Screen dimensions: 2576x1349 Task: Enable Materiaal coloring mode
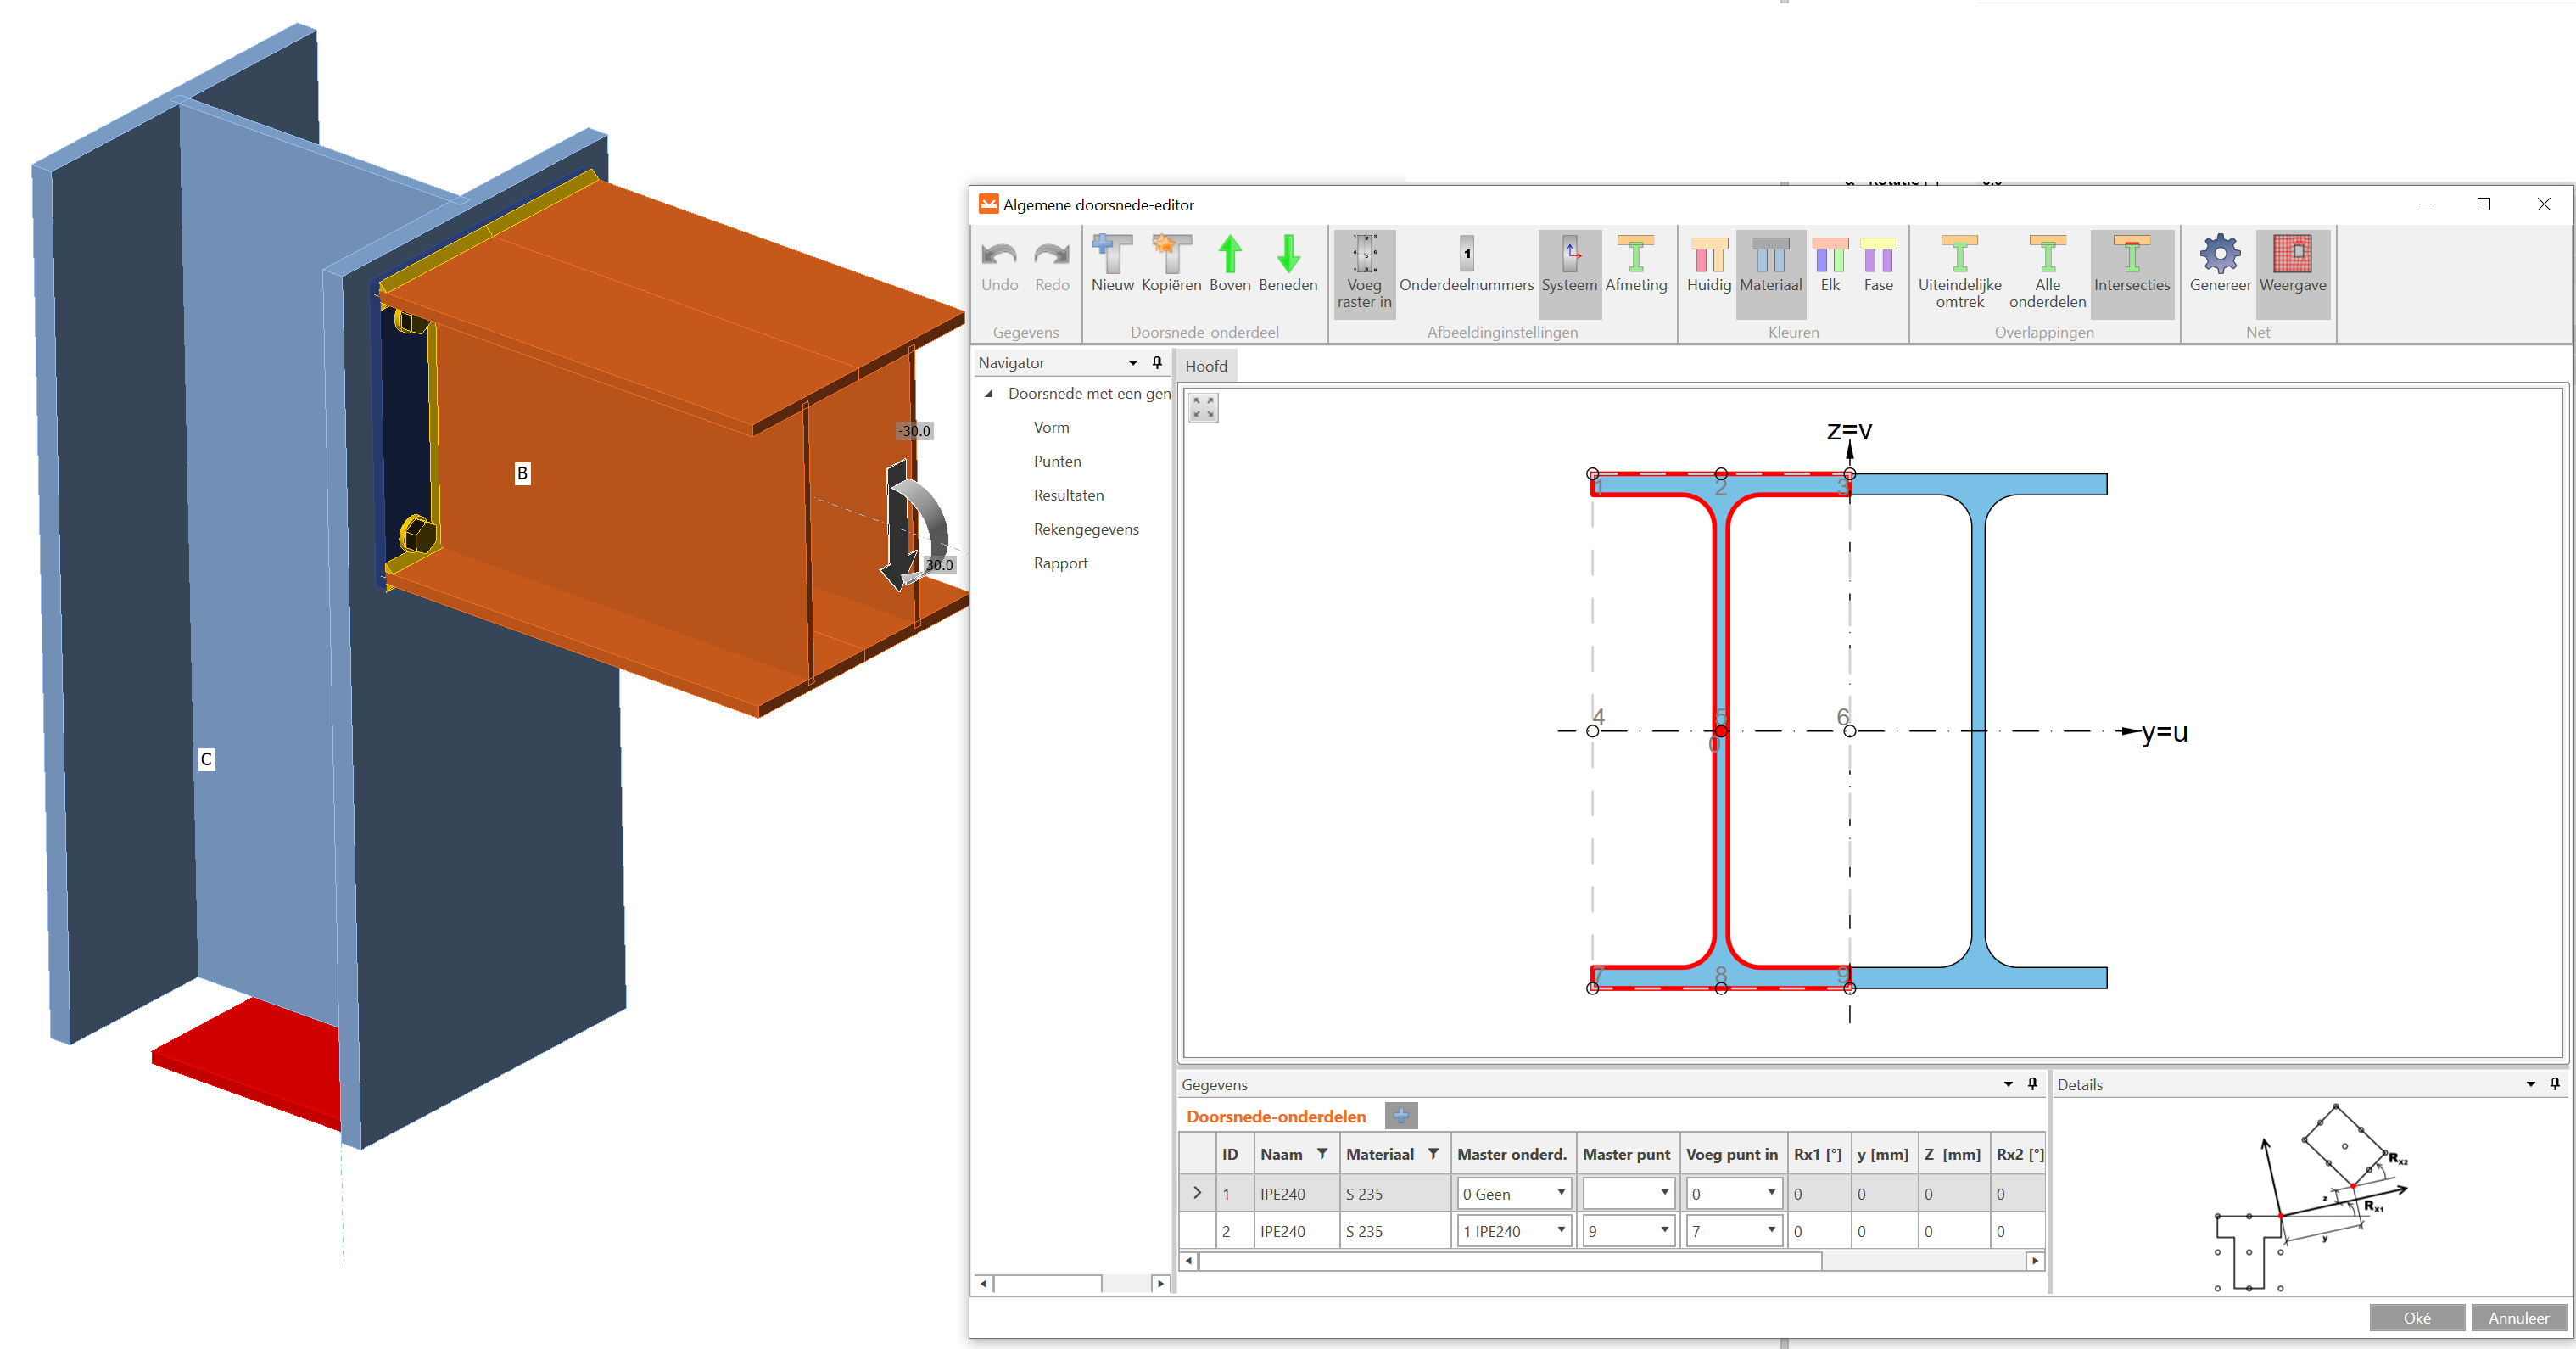pos(1770,263)
